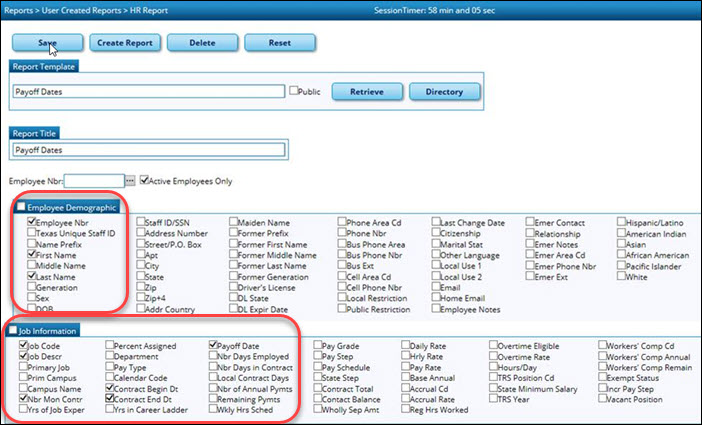702x425 pixels.
Task: Check the Sex checkbox
Action: pos(31,297)
